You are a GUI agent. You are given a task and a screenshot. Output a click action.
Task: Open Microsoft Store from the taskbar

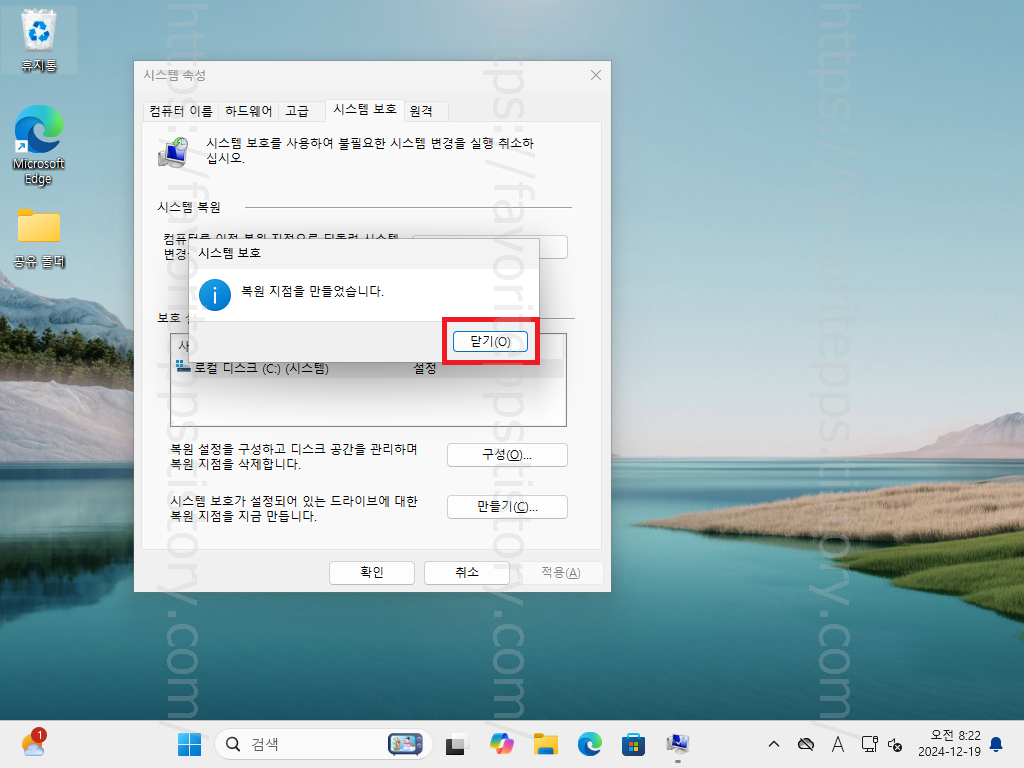point(633,744)
